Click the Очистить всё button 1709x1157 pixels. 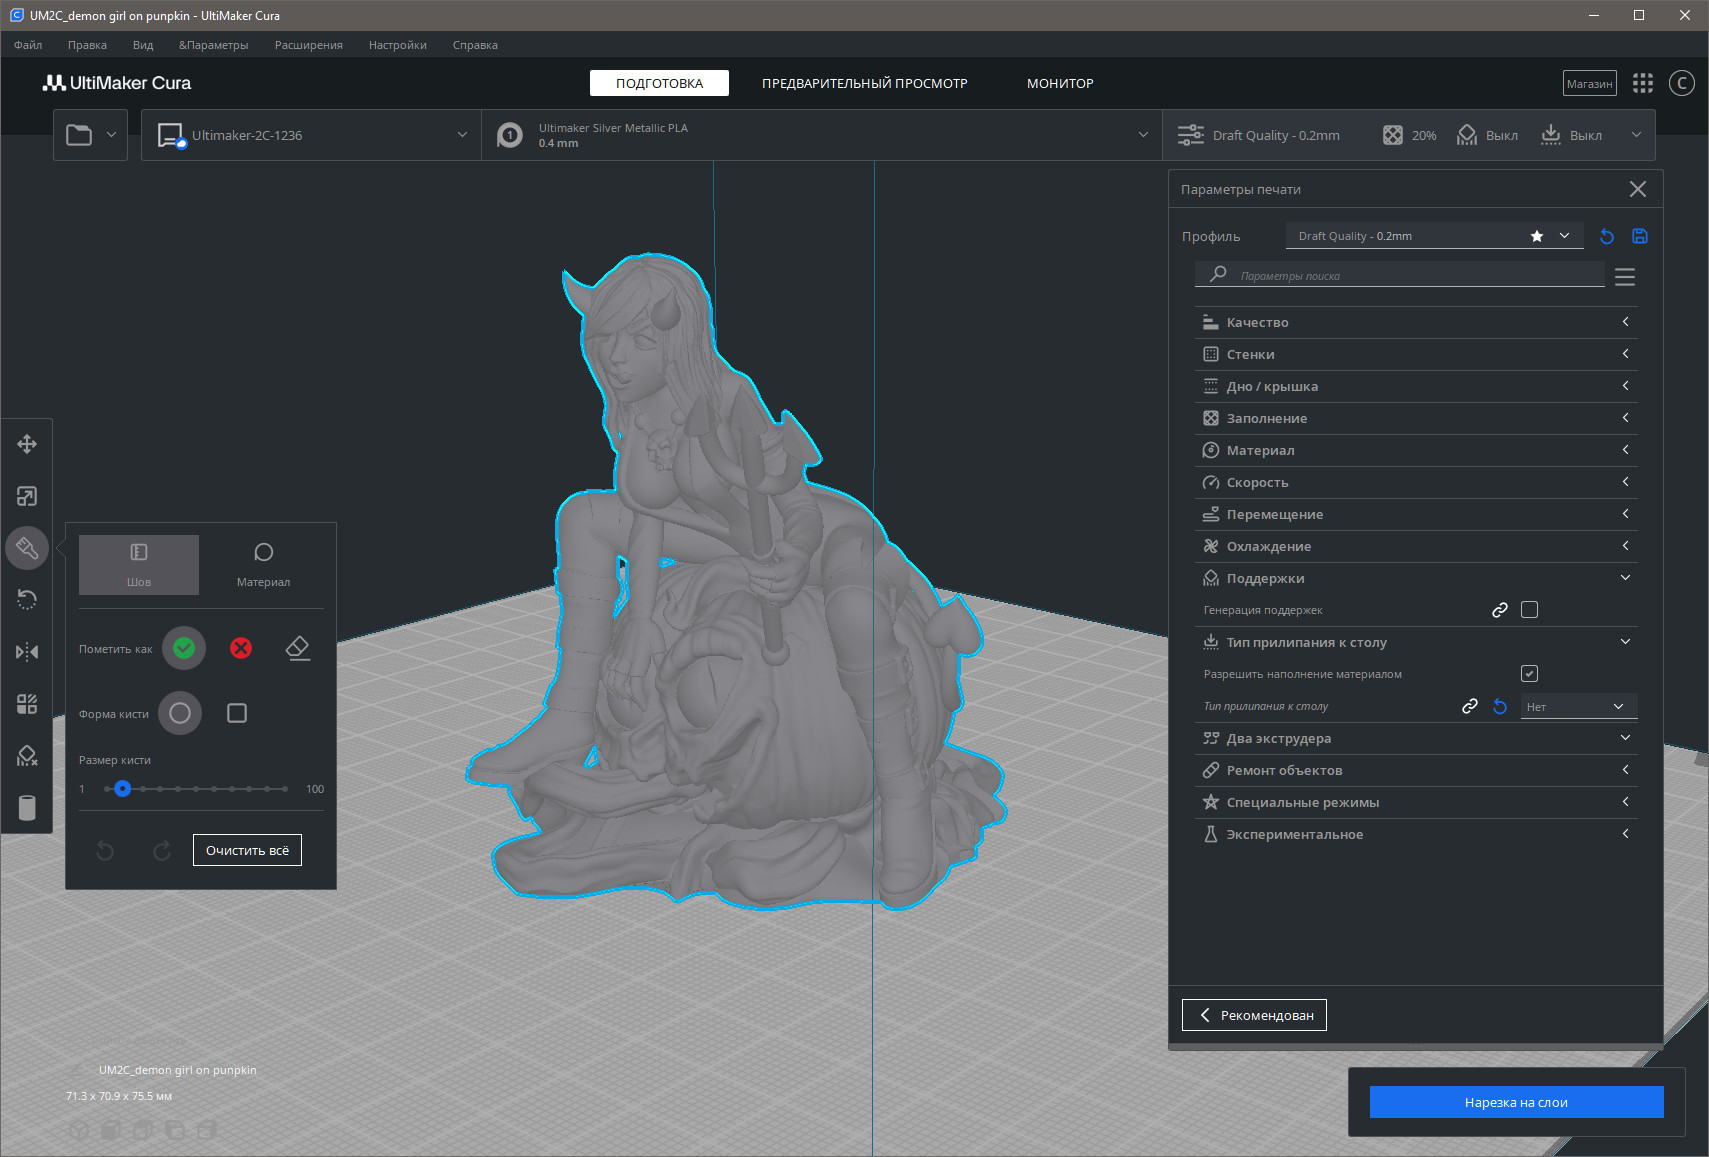pos(247,850)
